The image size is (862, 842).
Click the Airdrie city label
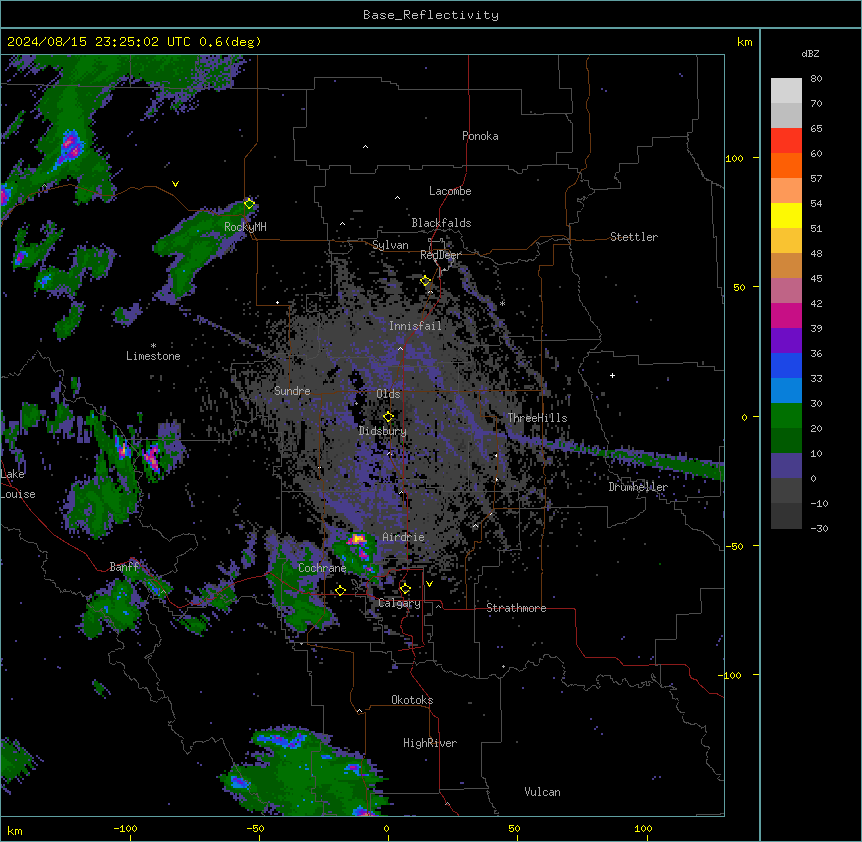403,537
